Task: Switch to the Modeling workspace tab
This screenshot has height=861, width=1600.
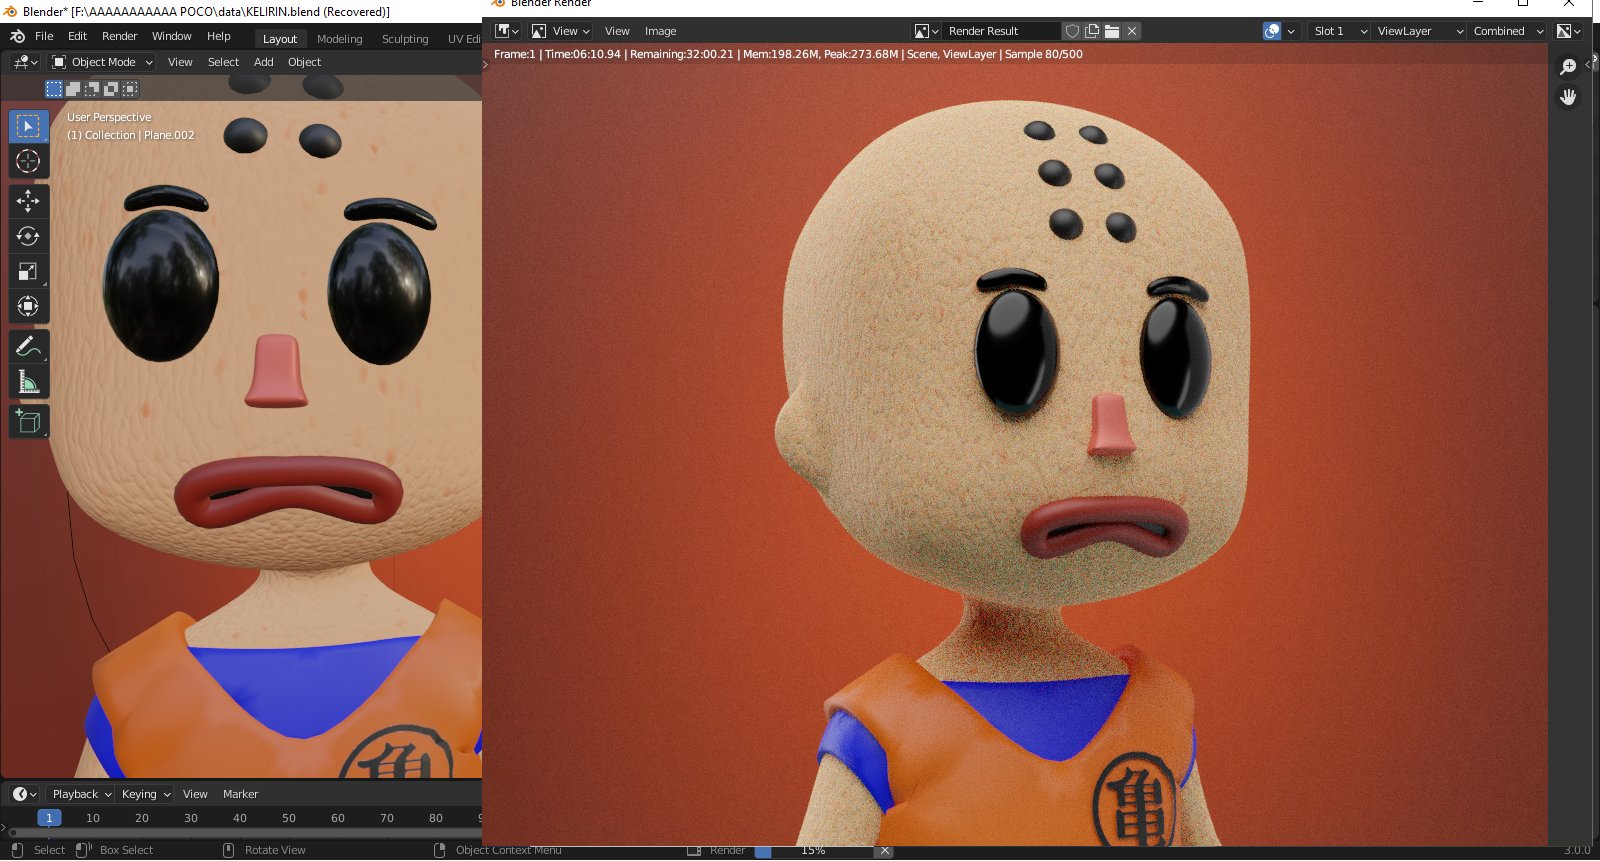Action: click(x=339, y=39)
